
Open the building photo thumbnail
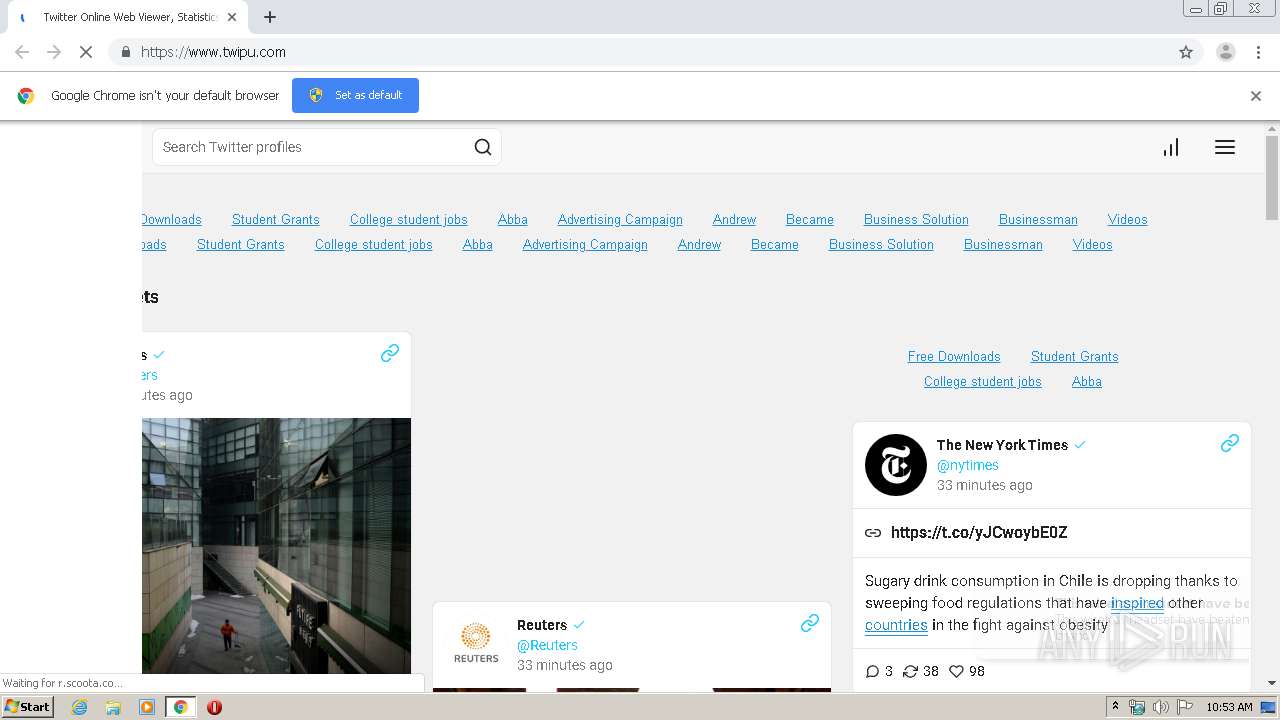(276, 545)
